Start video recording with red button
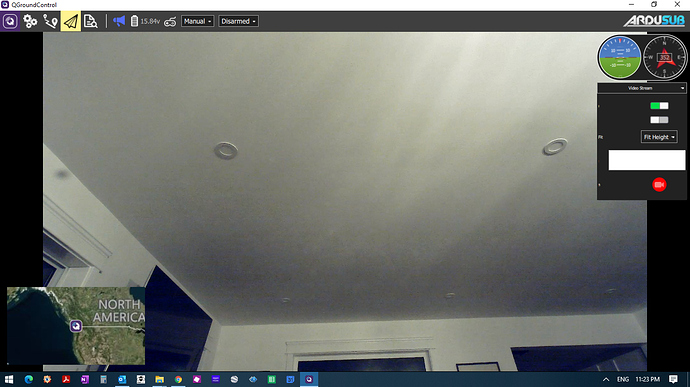This screenshot has height=387, width=690. click(659, 185)
